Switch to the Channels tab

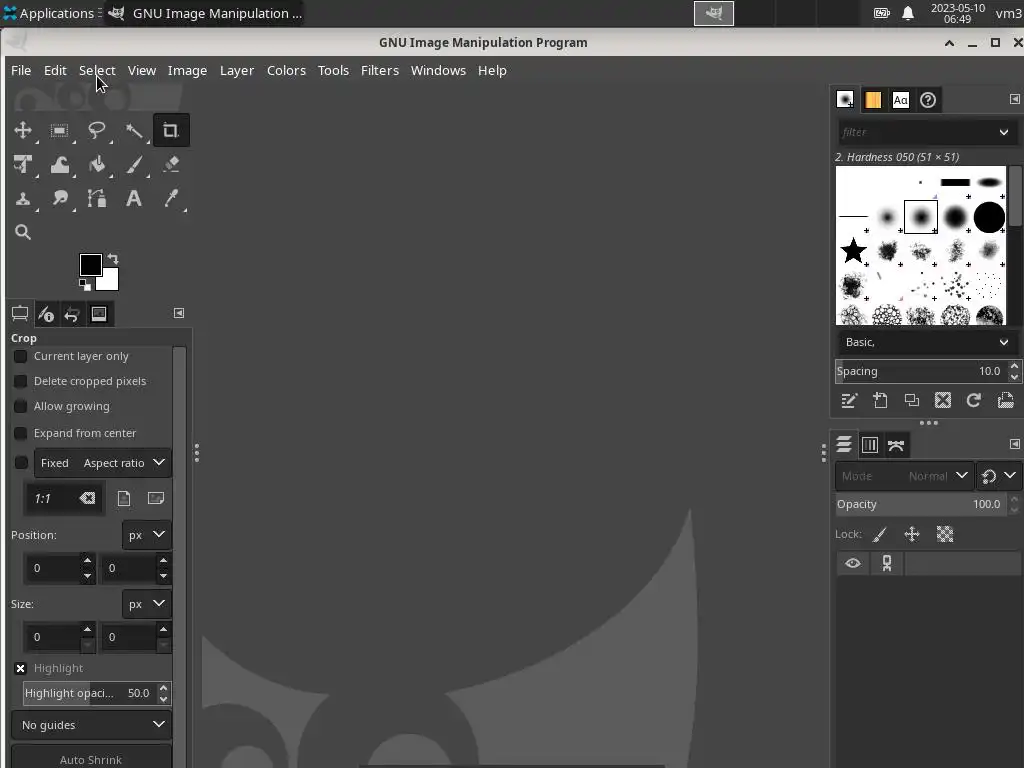[x=870, y=445]
